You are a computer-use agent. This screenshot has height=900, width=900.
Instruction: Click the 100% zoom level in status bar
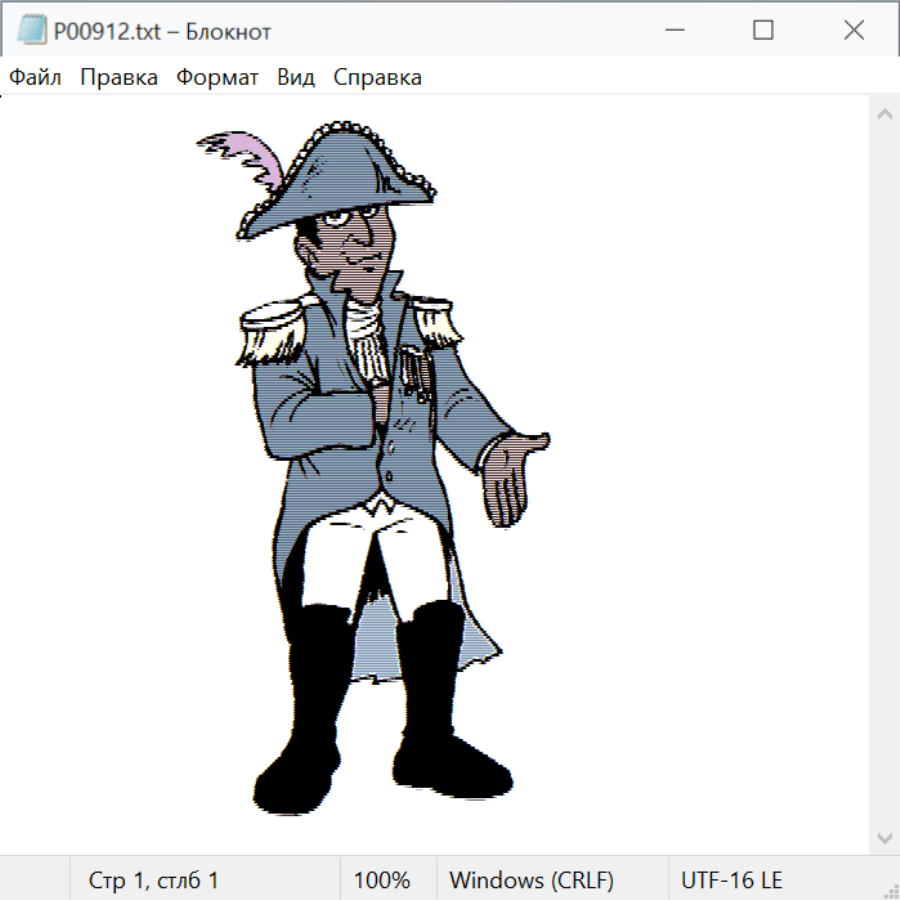tap(382, 881)
